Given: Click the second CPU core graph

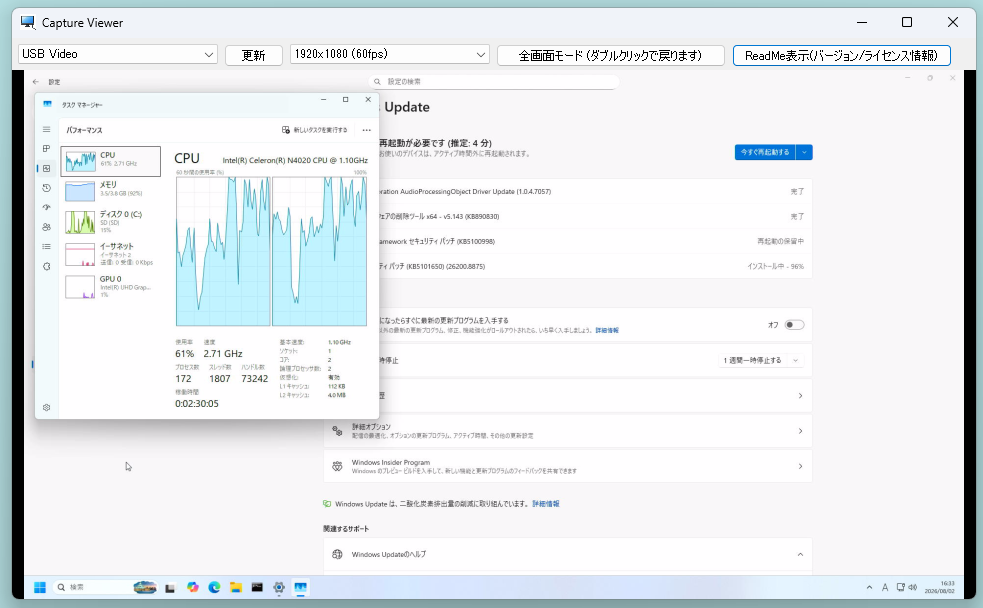Looking at the screenshot, I should [320, 251].
